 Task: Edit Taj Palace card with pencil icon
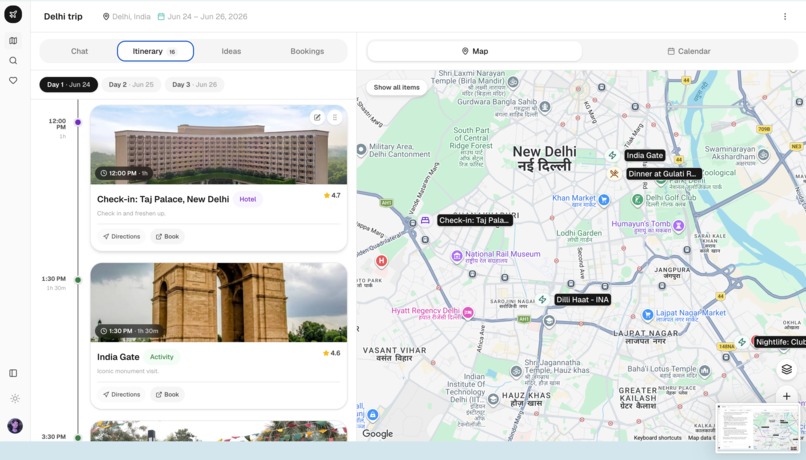coord(317,118)
